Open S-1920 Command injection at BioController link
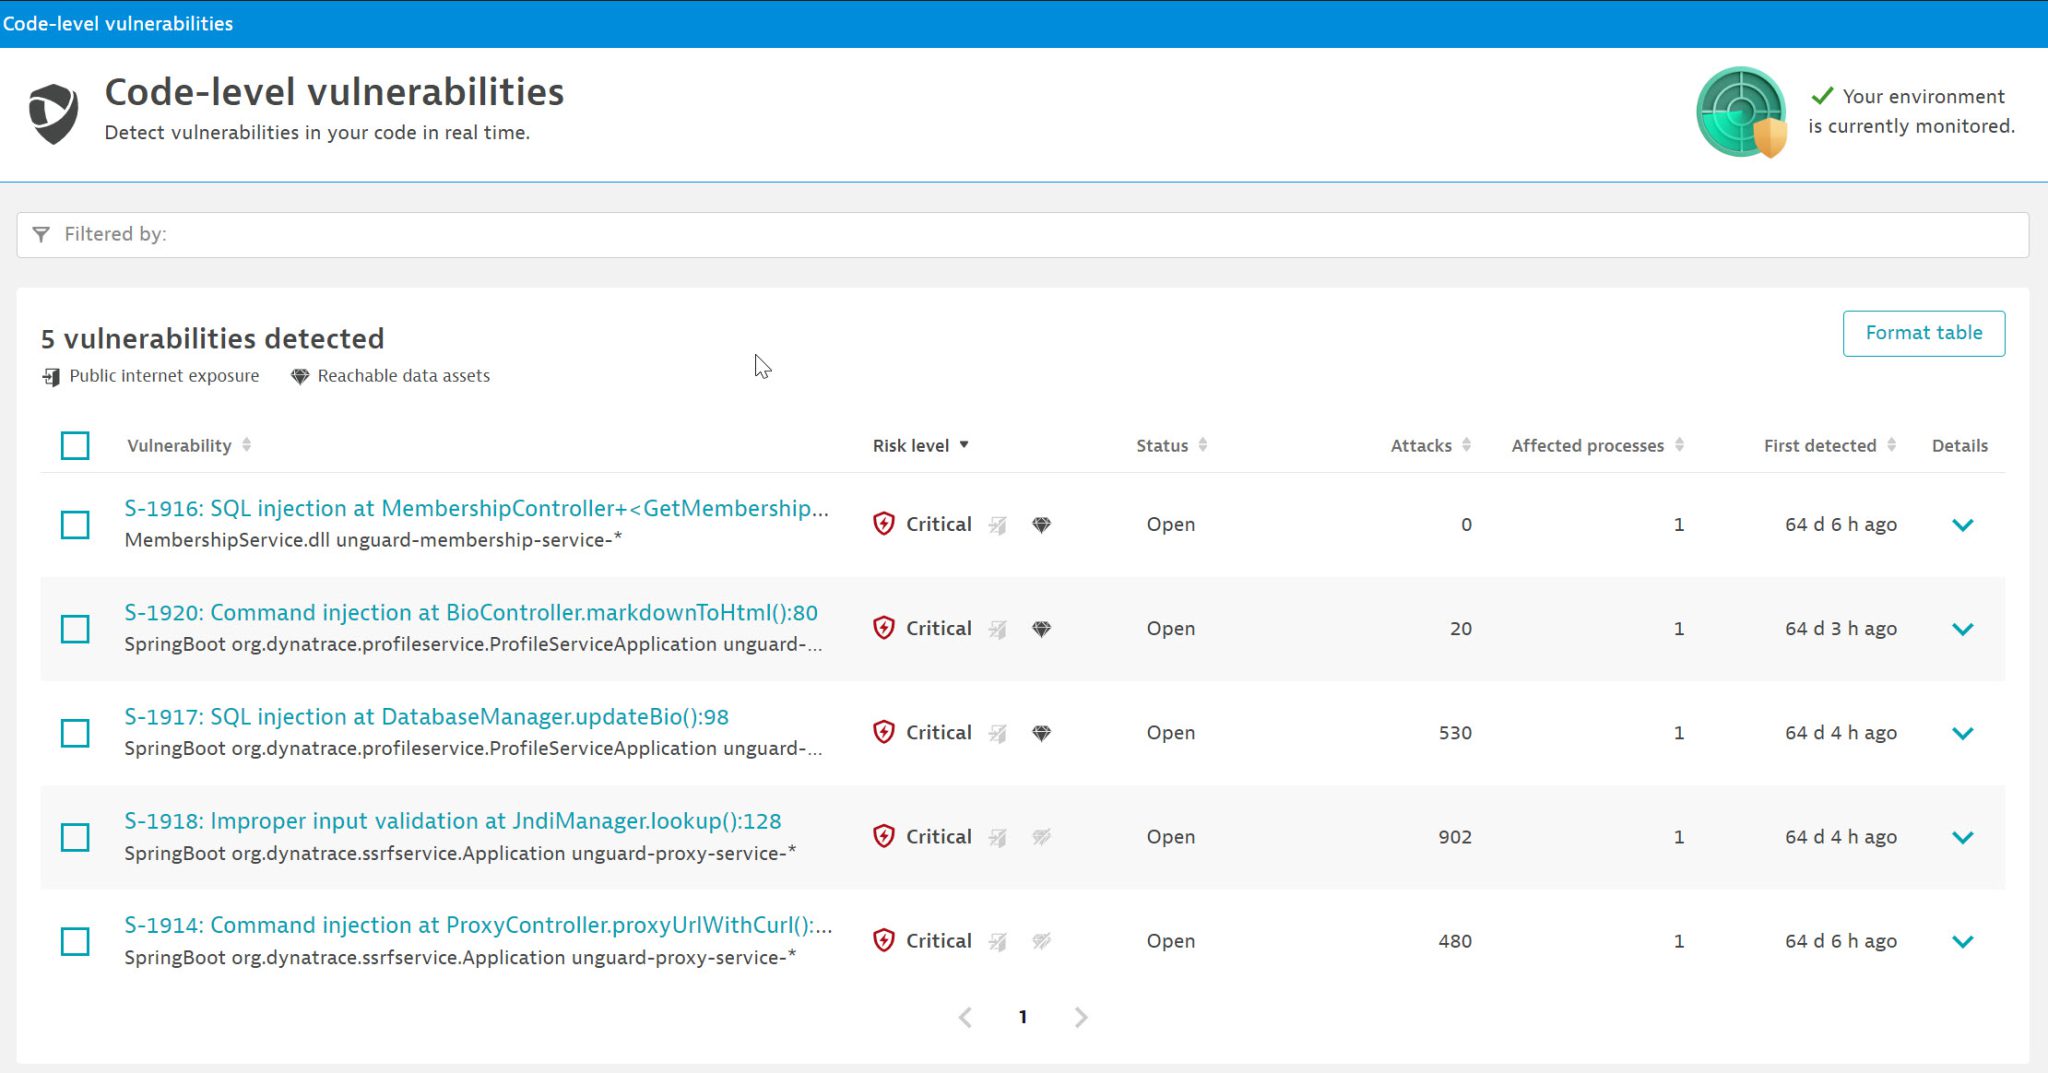Screen dimensions: 2048x1073 click(471, 612)
